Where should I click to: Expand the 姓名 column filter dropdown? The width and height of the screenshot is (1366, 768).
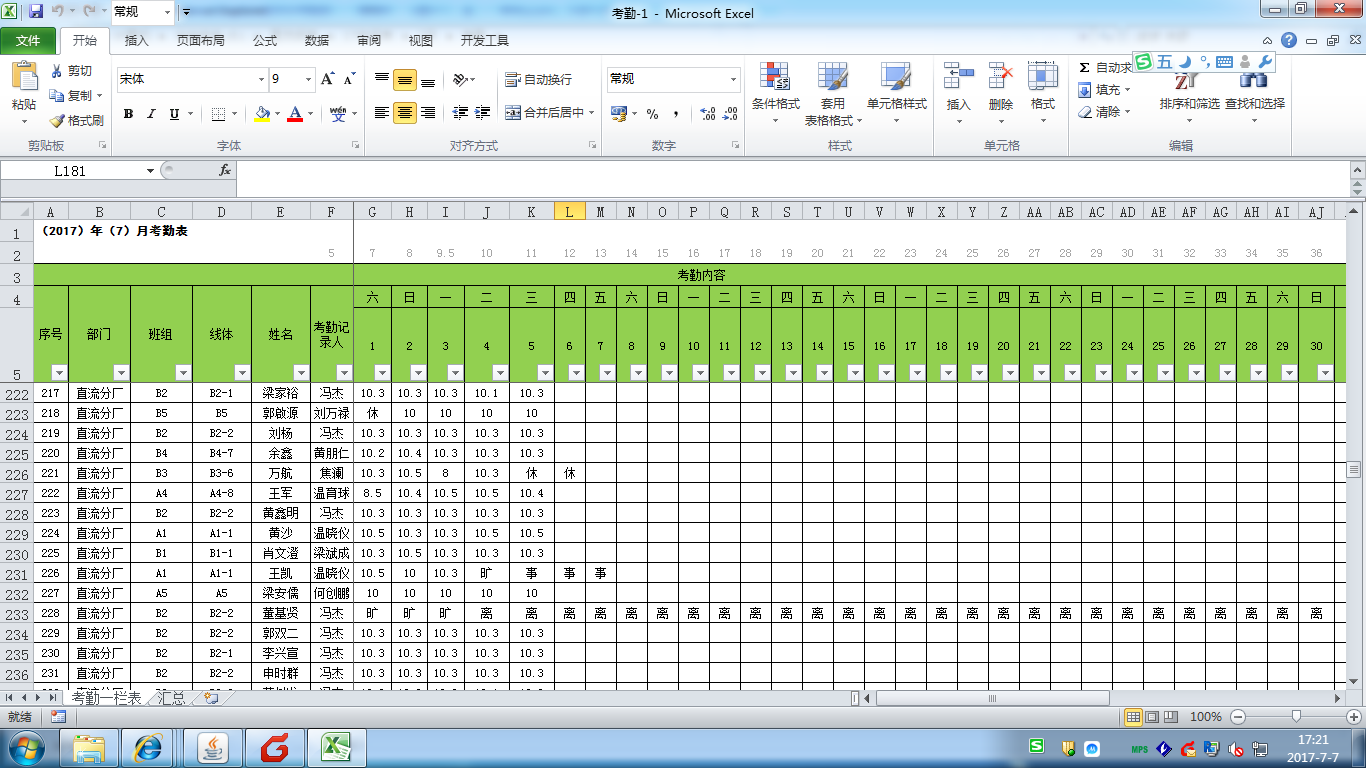[x=301, y=372]
